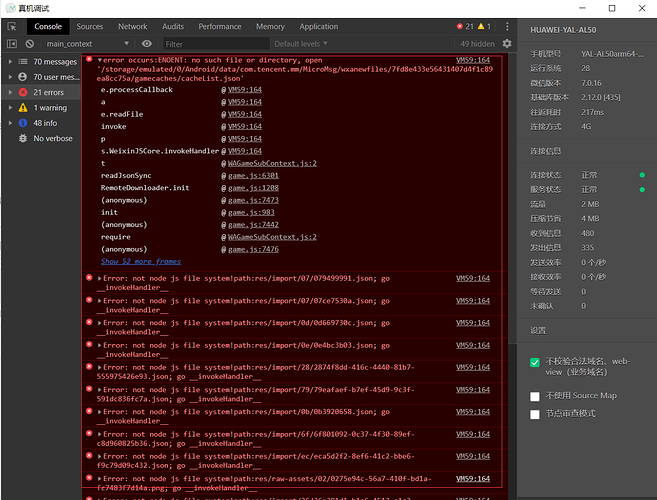This screenshot has height=500, width=657.
Task: Expand the 70 messages group
Action: [x=10, y=62]
